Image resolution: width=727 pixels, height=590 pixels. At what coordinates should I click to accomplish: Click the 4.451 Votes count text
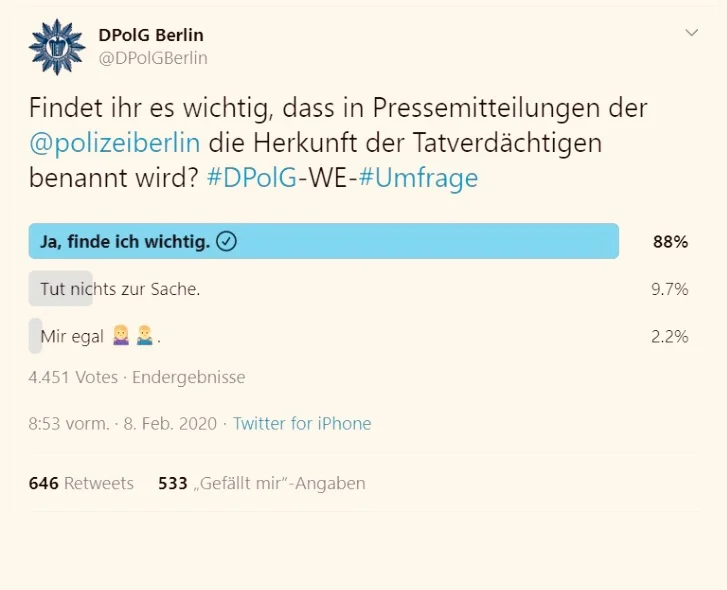point(73,377)
